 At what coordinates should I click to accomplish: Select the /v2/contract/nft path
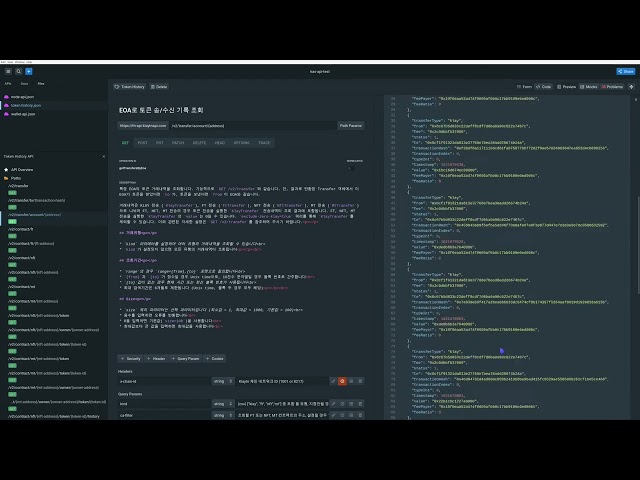[22, 258]
